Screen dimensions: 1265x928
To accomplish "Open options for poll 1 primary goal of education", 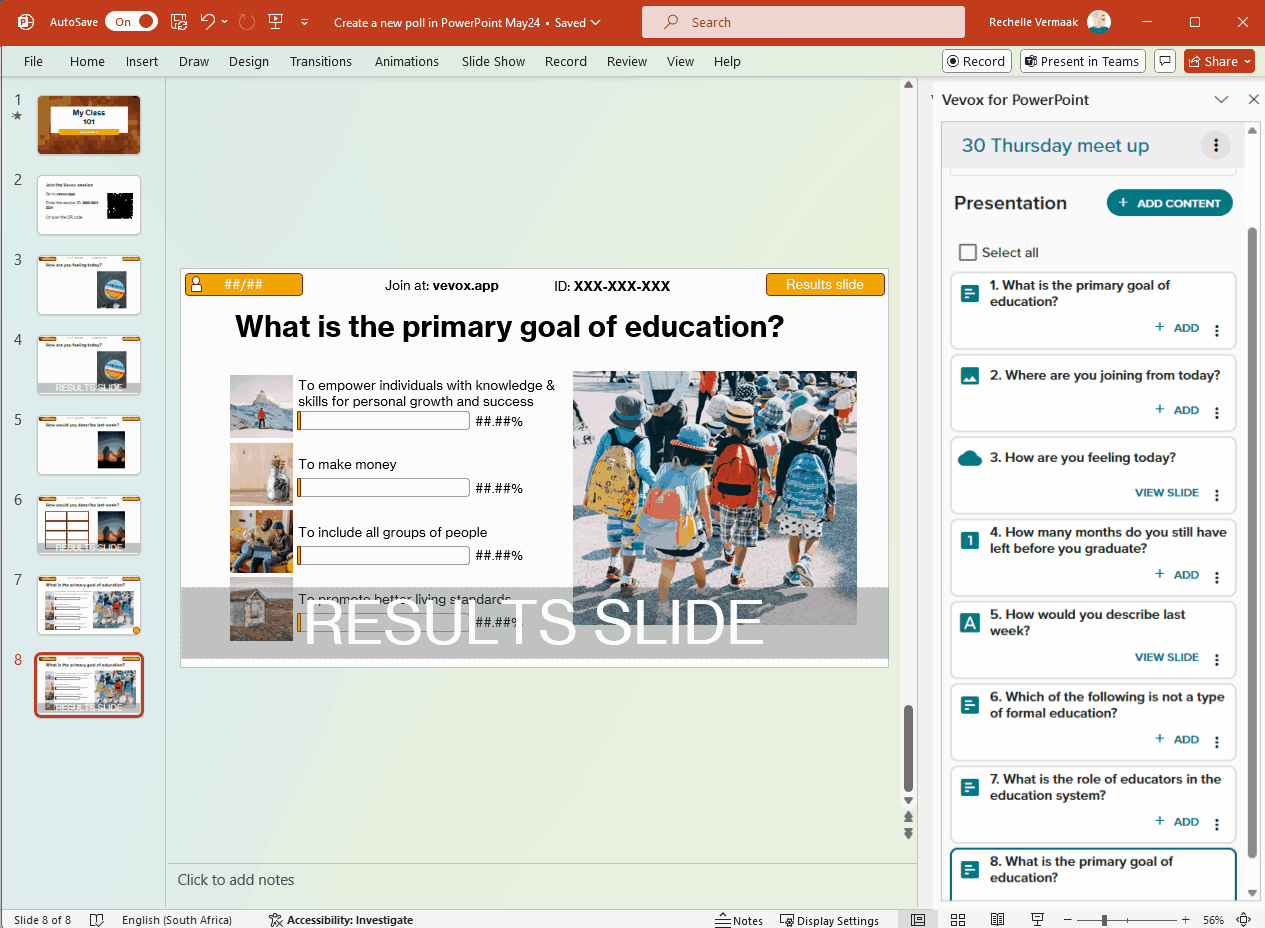I will [1217, 330].
